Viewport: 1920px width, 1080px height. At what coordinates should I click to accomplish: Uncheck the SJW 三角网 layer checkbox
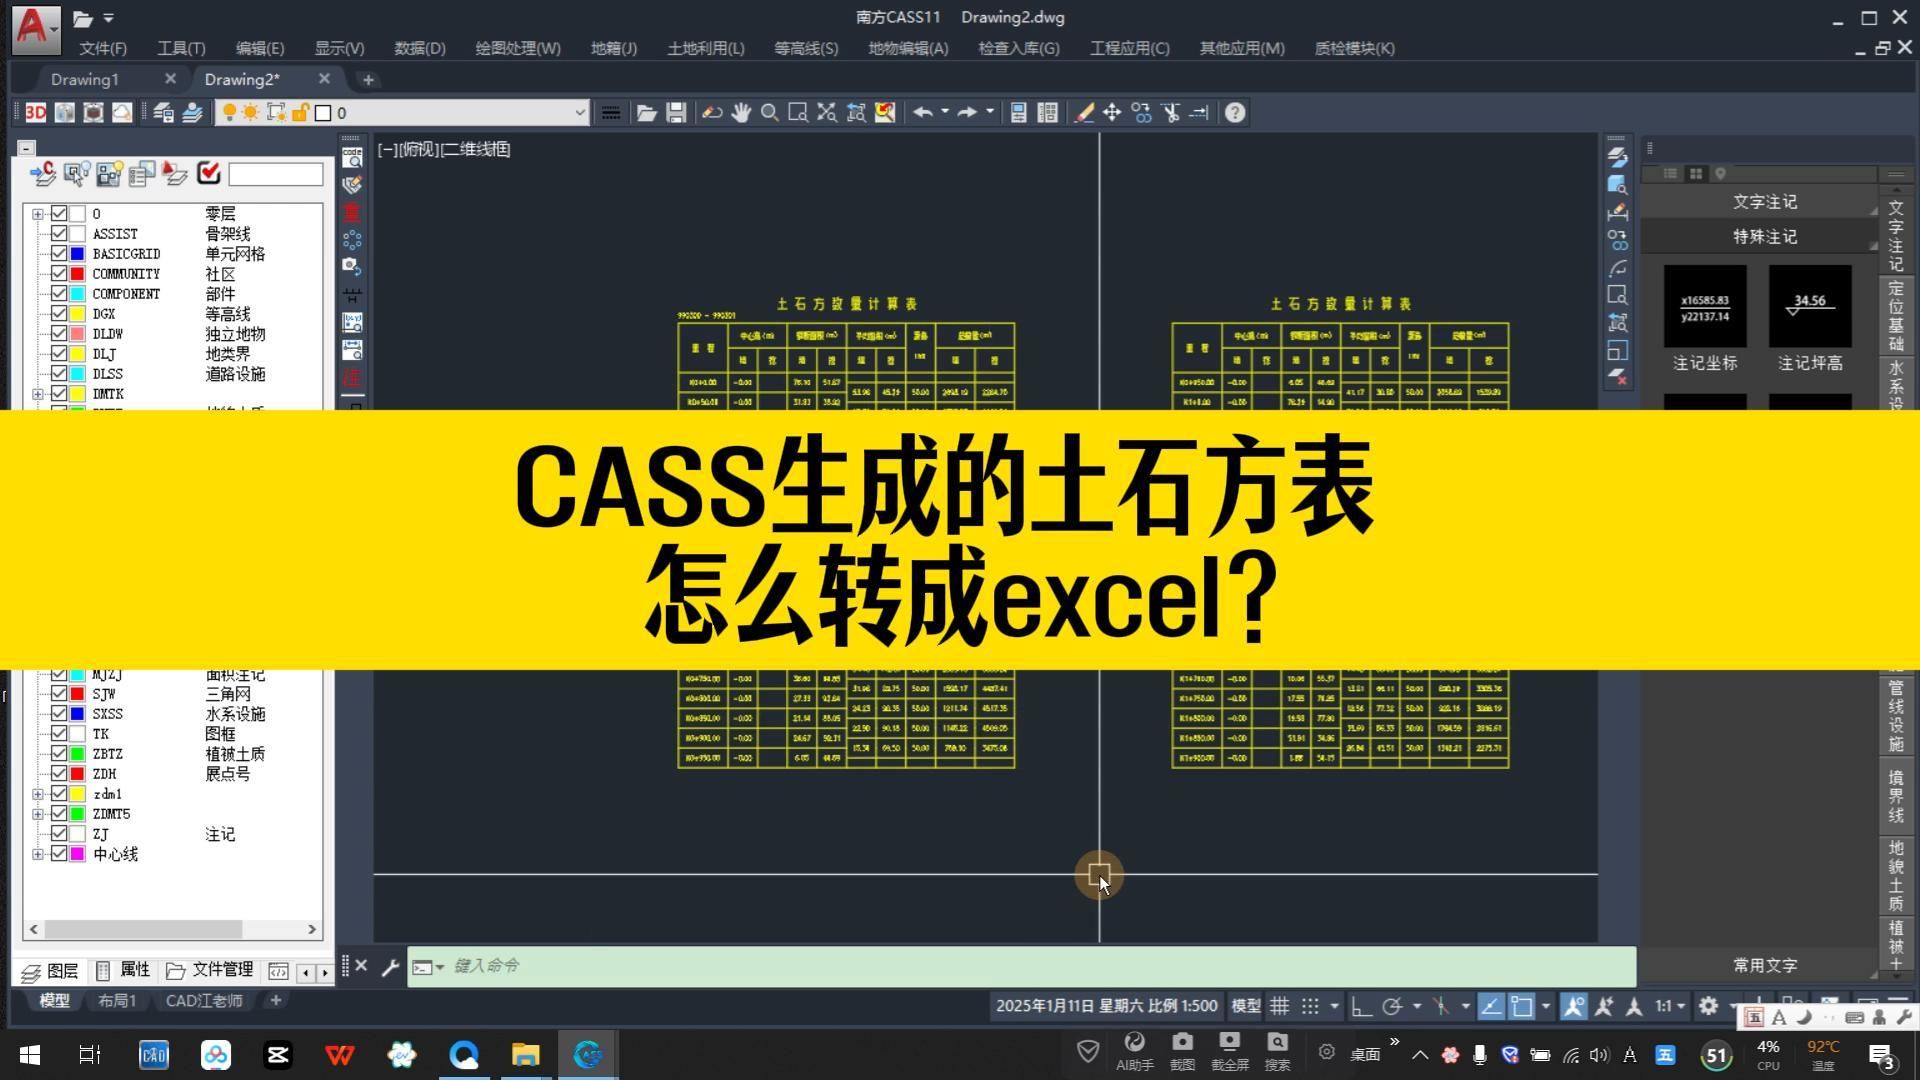tap(60, 693)
